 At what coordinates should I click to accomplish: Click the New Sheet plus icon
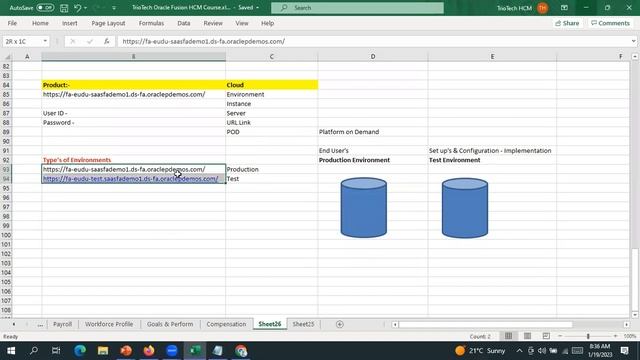[x=340, y=324]
